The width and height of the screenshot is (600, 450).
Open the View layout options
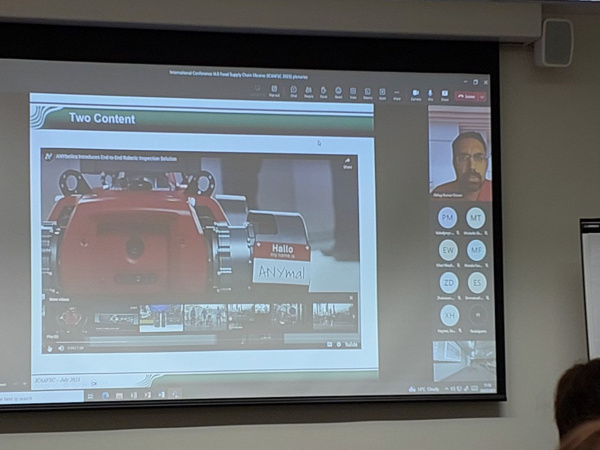coord(353,93)
